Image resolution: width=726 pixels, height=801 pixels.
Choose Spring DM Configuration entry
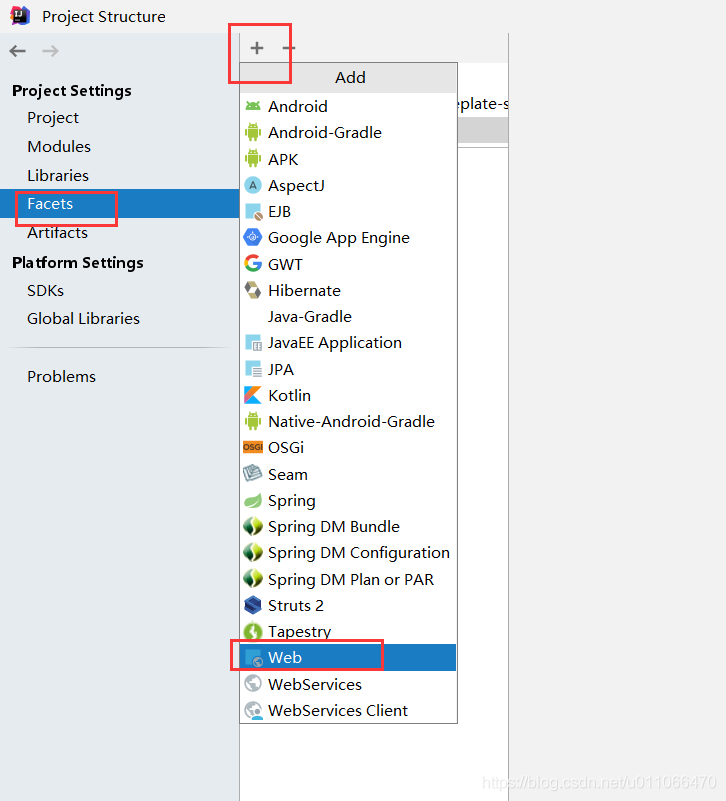(x=348, y=553)
